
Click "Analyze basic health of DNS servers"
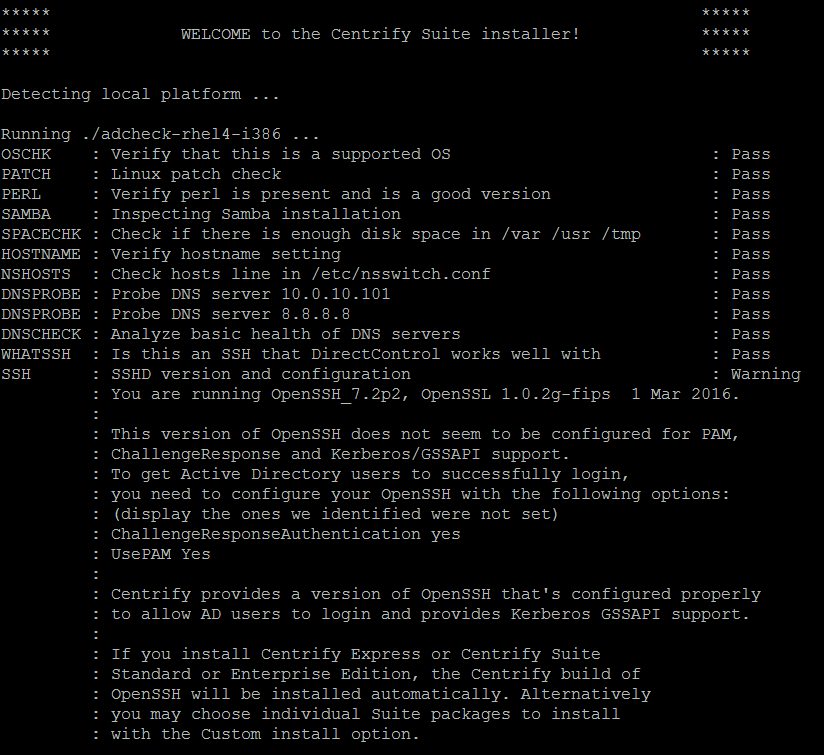286,334
